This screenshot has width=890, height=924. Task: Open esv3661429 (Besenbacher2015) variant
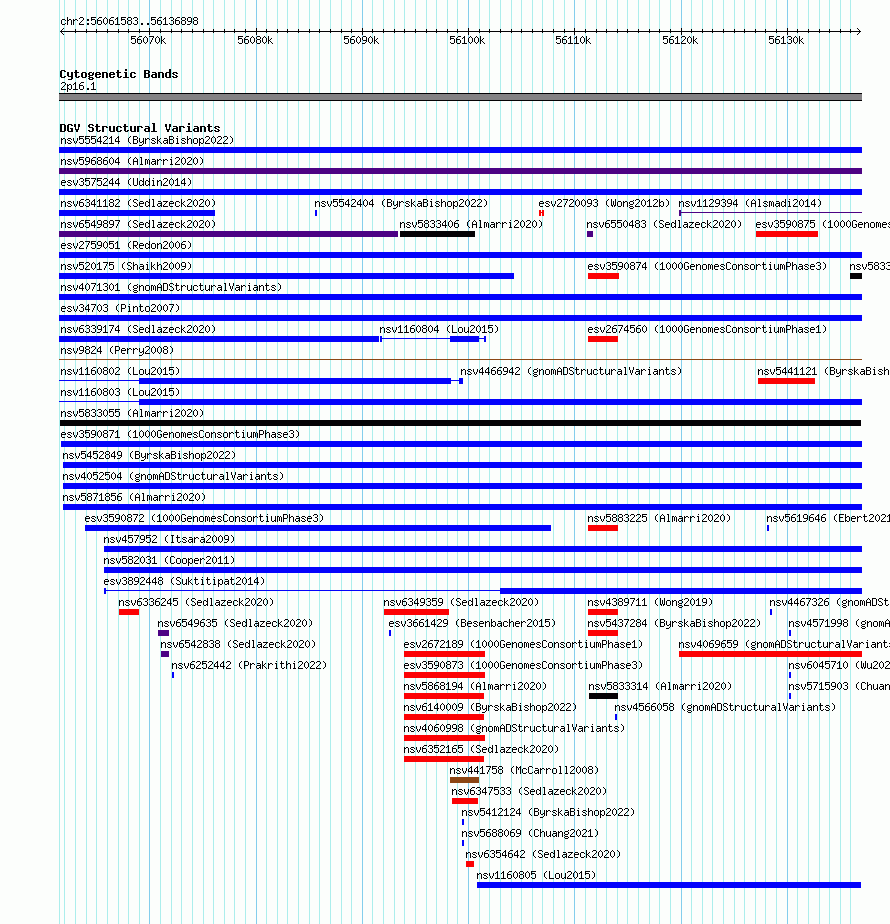pyautogui.click(x=472, y=623)
